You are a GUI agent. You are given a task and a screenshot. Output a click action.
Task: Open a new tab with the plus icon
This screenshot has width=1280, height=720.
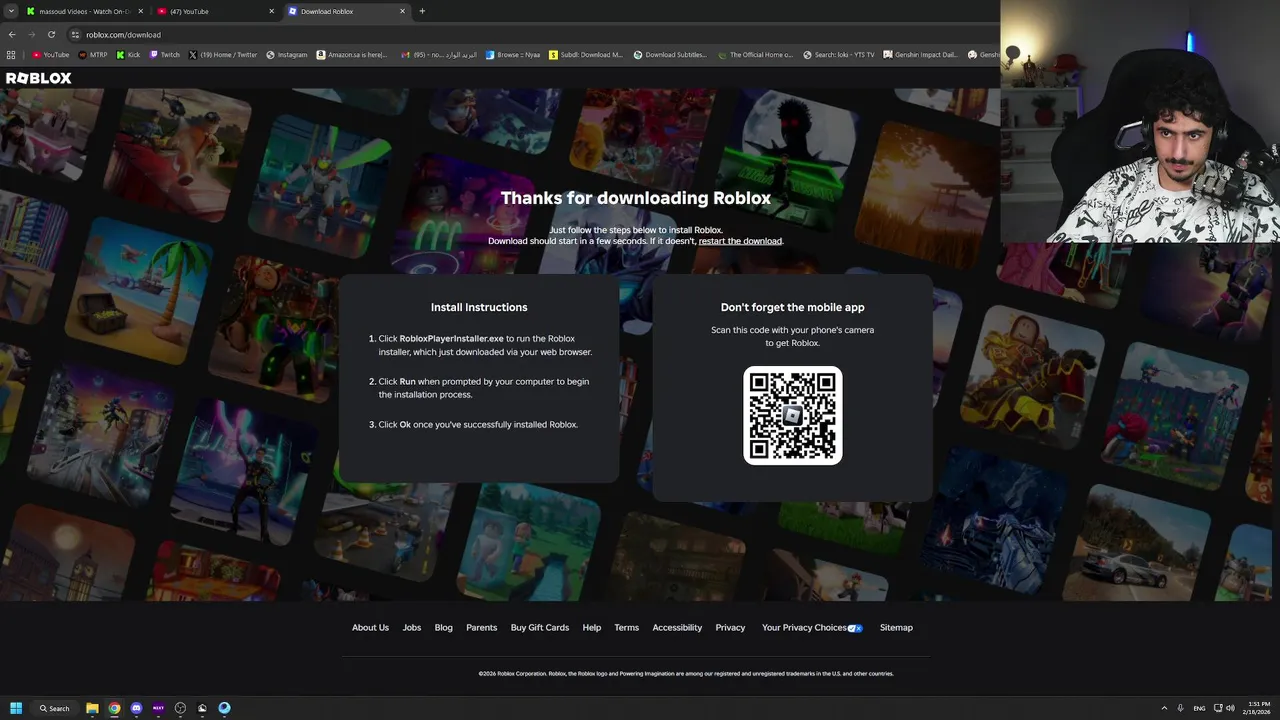(x=422, y=11)
